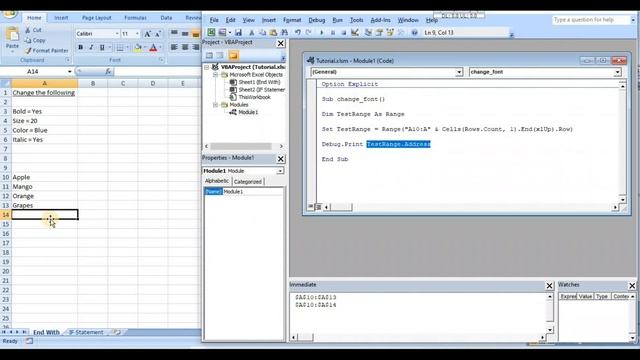The height and width of the screenshot is (360, 640).
Task: Open the Calibri font name dropdown
Action: (117, 34)
